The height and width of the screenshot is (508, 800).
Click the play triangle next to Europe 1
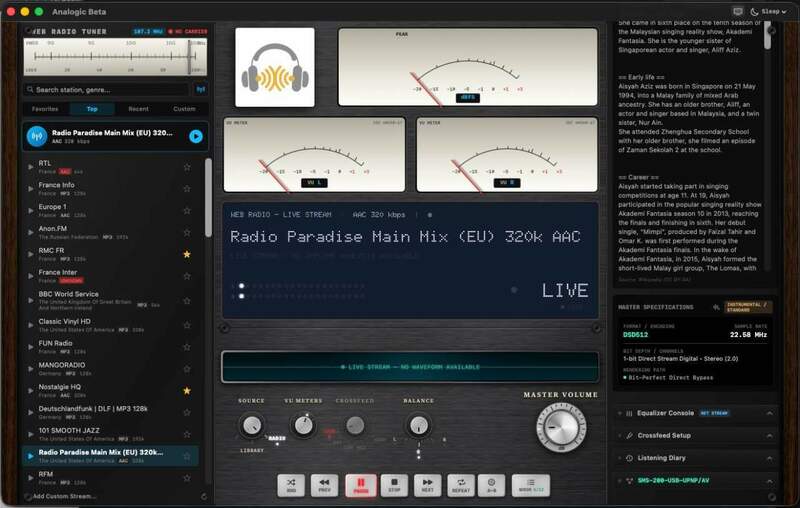pos(31,211)
